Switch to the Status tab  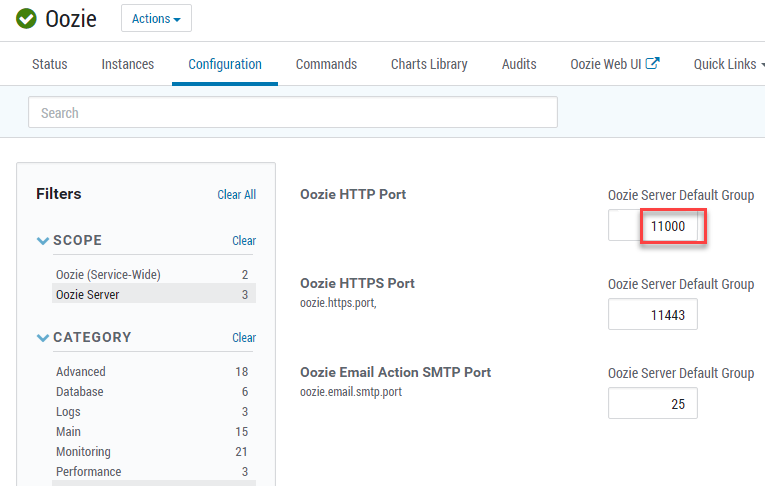pyautogui.click(x=50, y=64)
